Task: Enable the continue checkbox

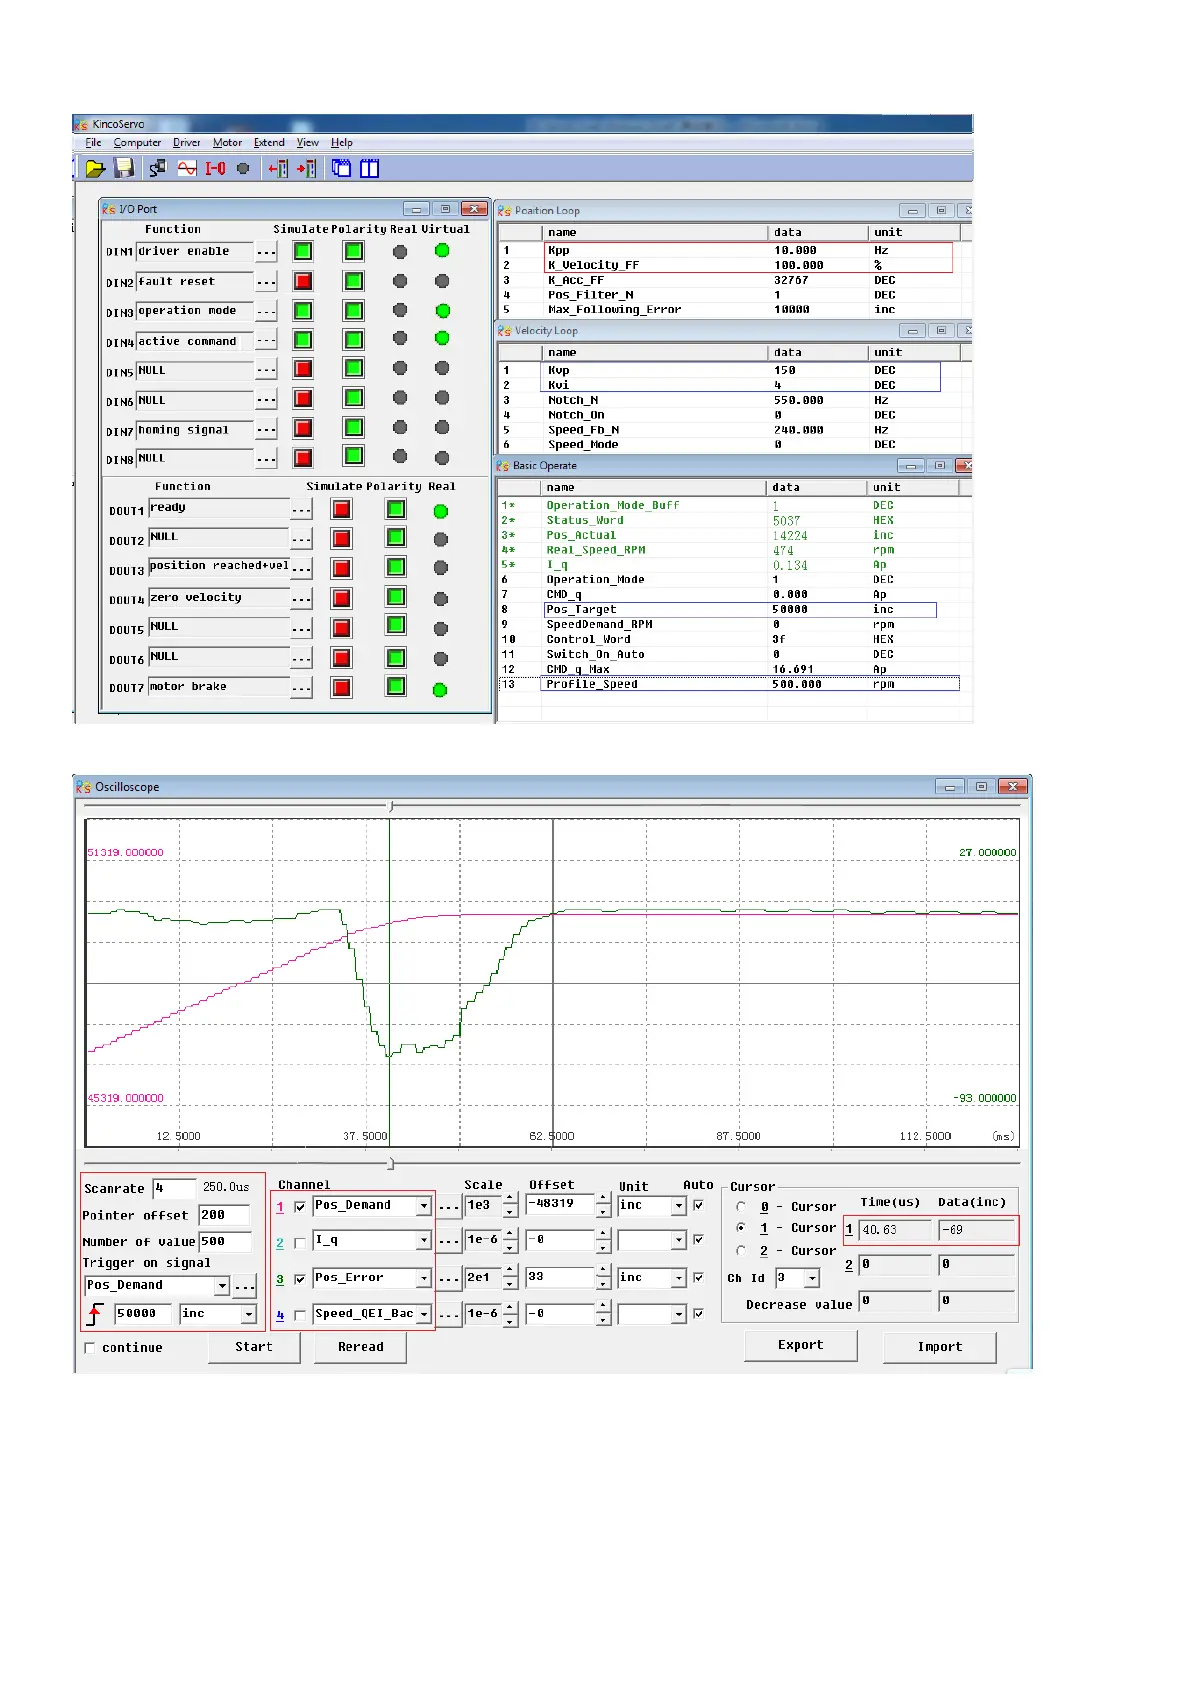Action: pyautogui.click(x=90, y=1348)
